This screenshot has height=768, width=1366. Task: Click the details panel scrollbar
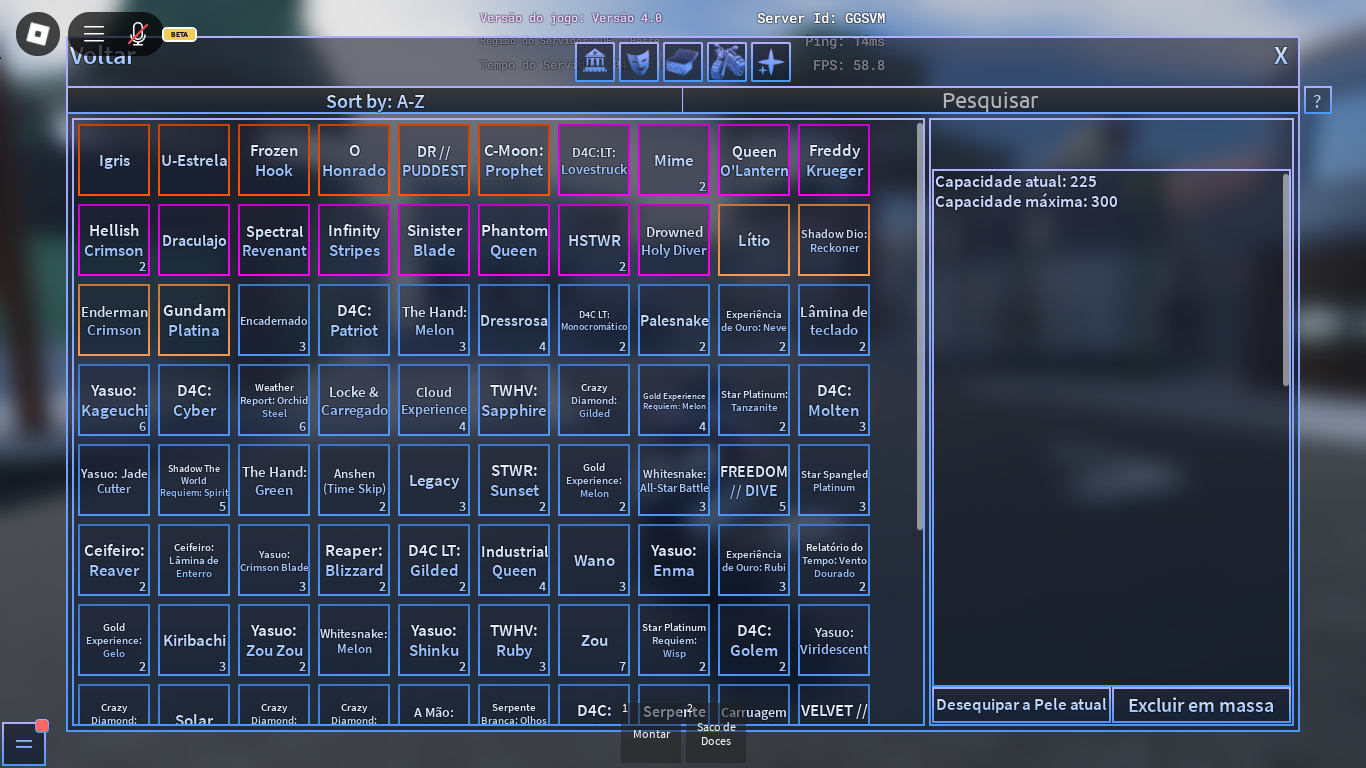[x=1287, y=280]
